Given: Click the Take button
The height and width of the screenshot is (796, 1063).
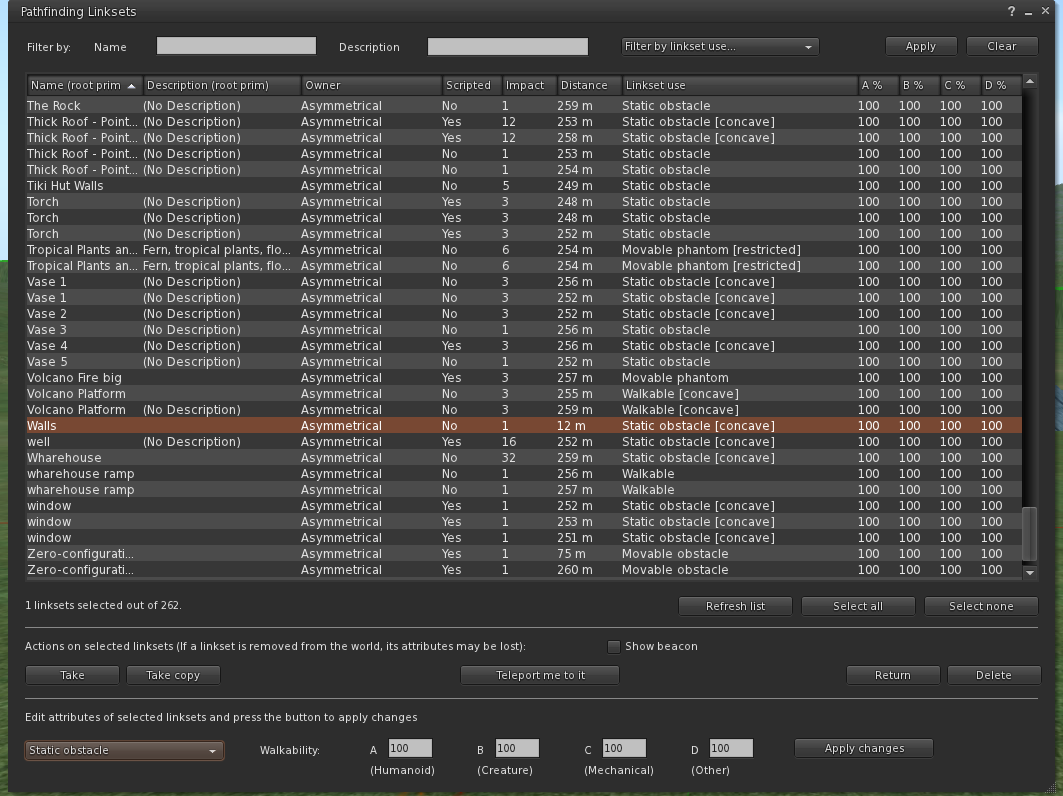Looking at the screenshot, I should pyautogui.click(x=72, y=675).
